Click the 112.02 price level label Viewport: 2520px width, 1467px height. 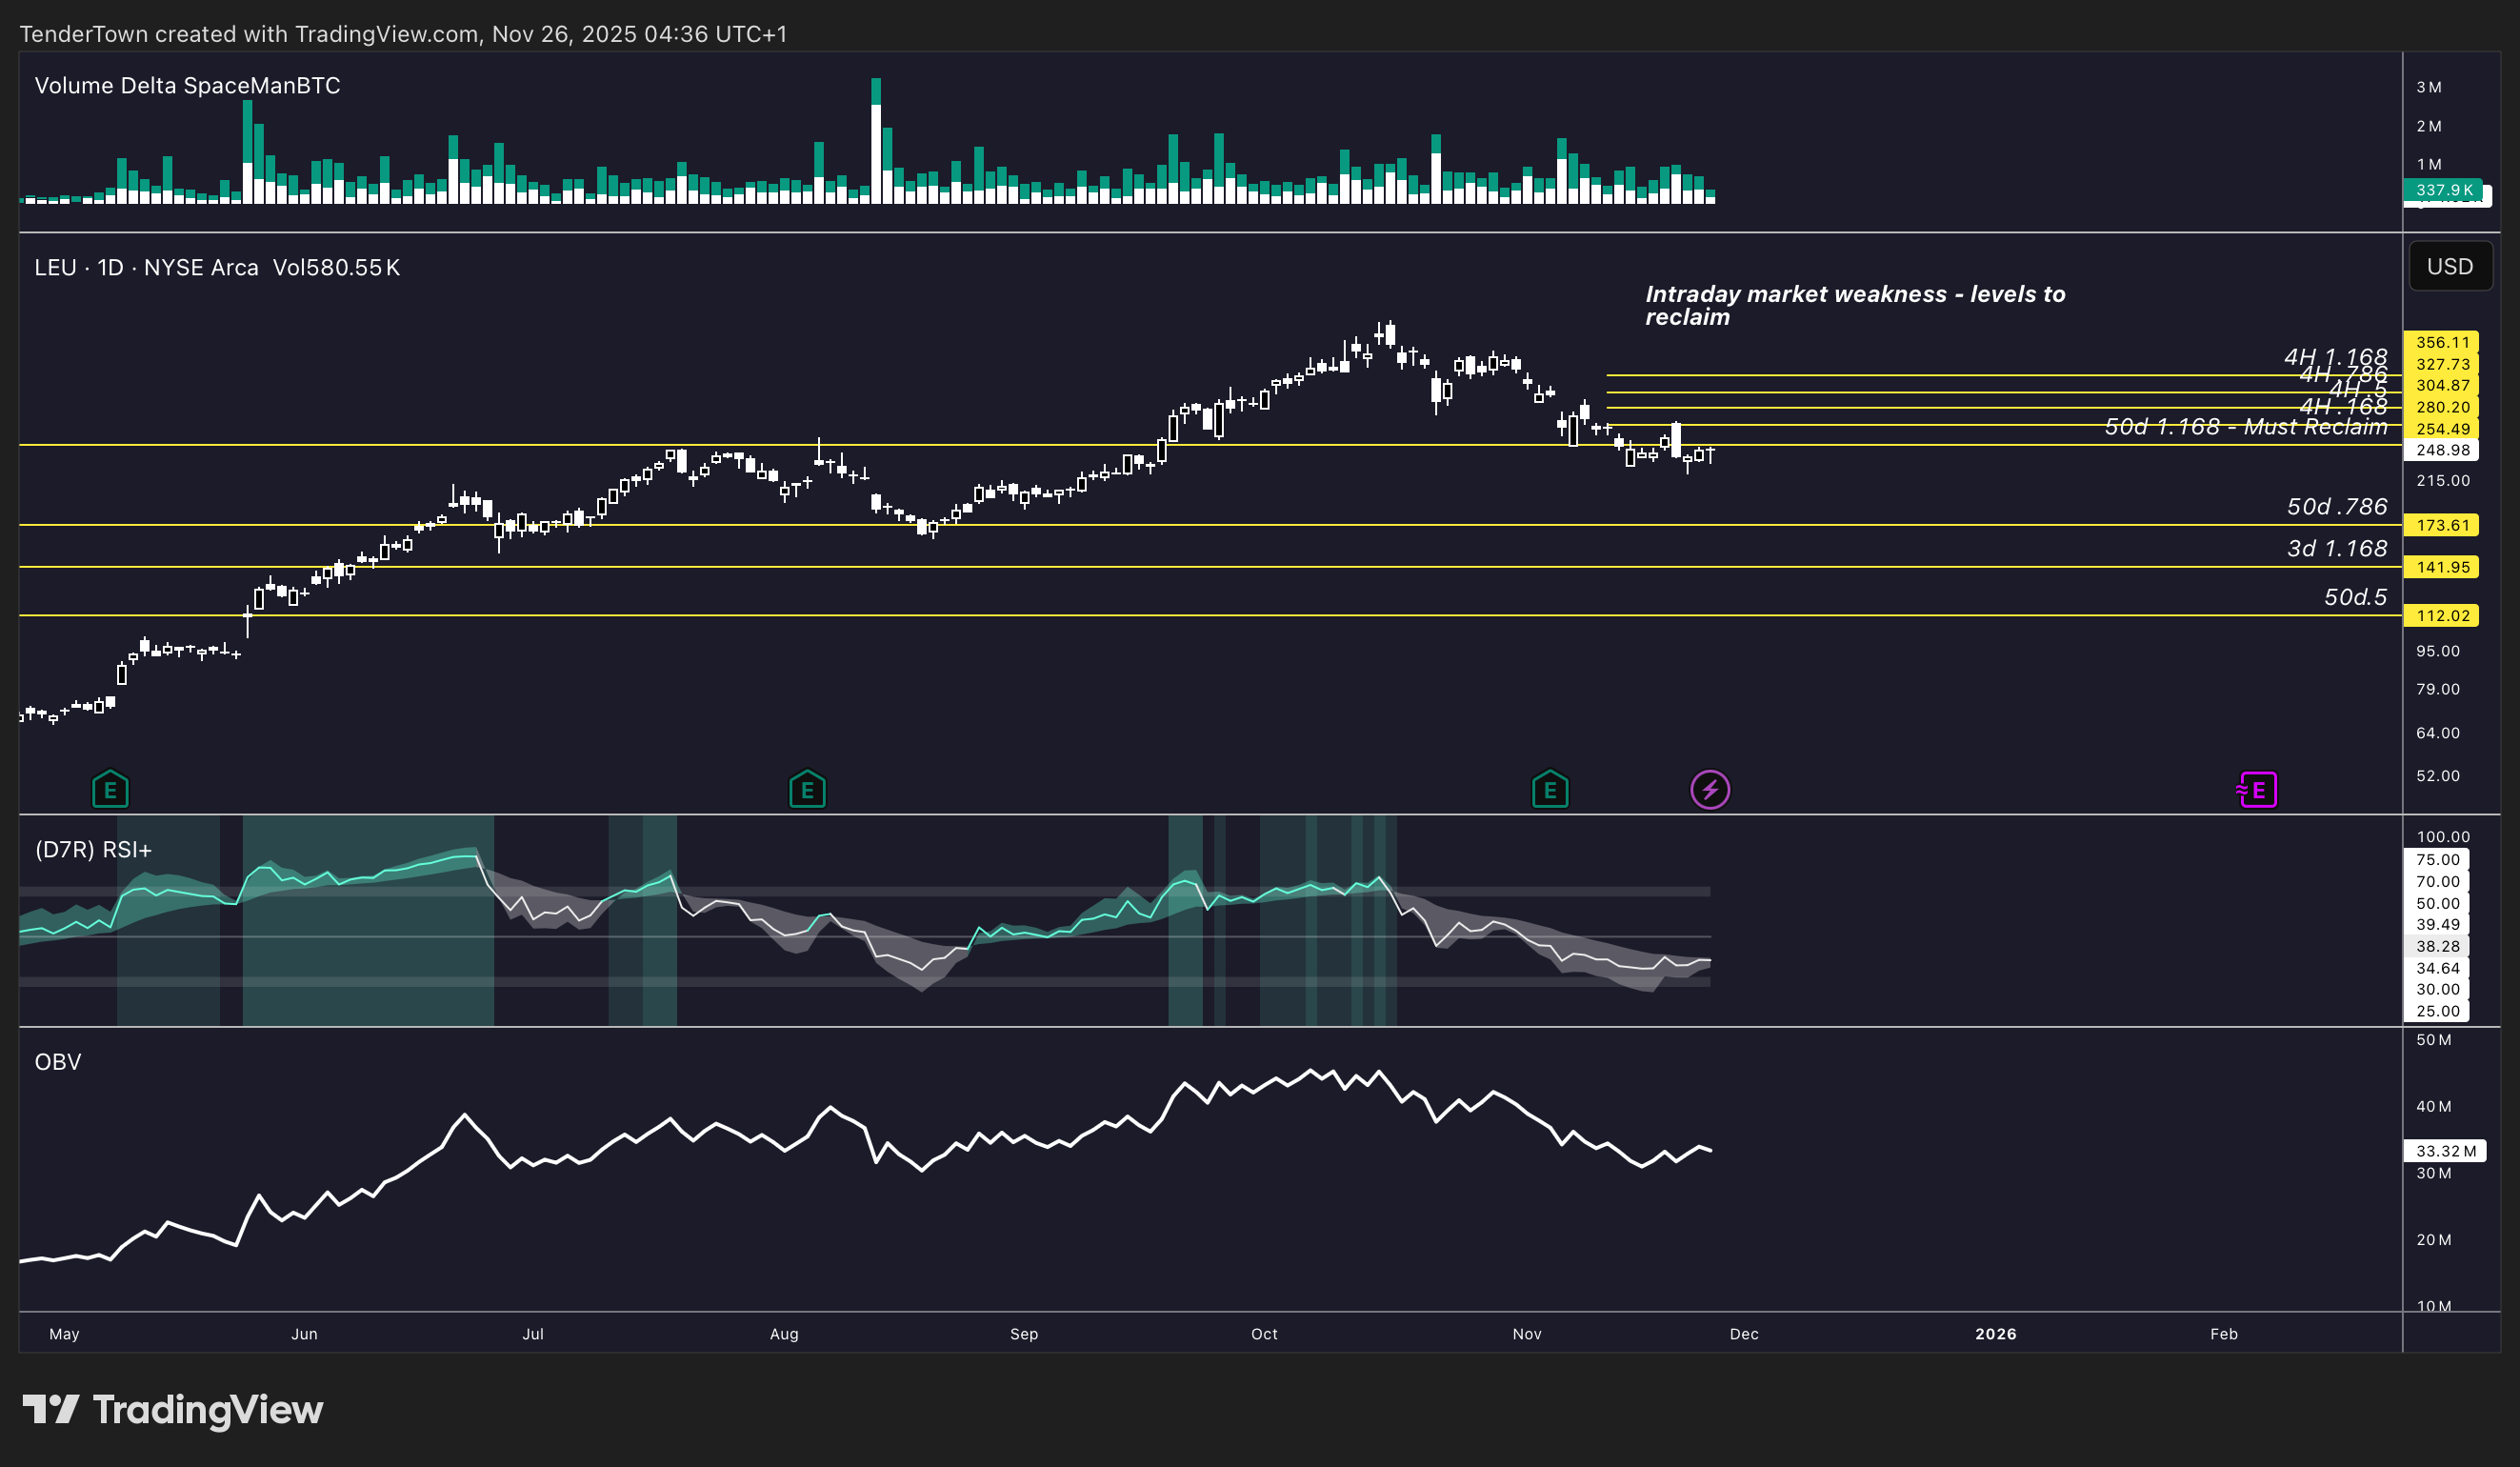[x=2441, y=616]
